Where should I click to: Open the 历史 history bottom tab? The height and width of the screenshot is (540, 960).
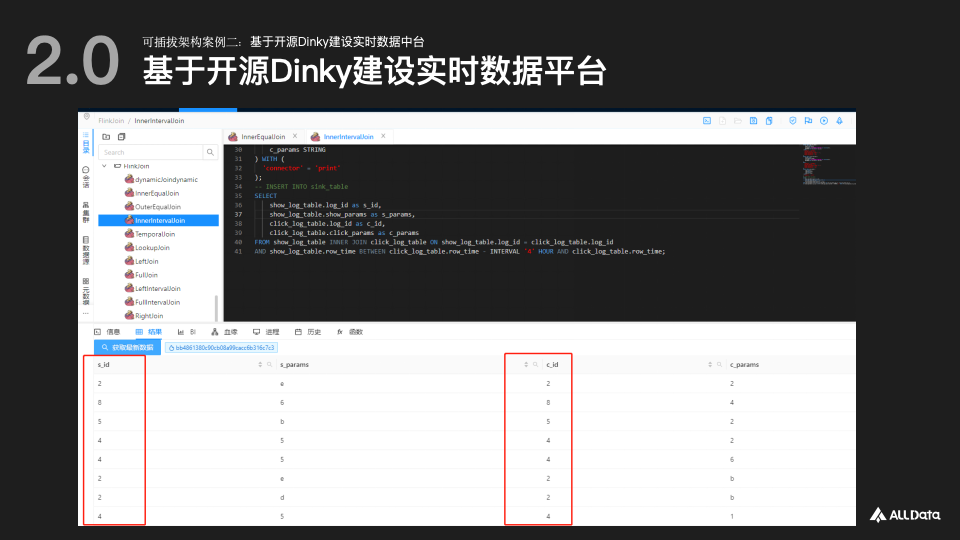[308, 332]
